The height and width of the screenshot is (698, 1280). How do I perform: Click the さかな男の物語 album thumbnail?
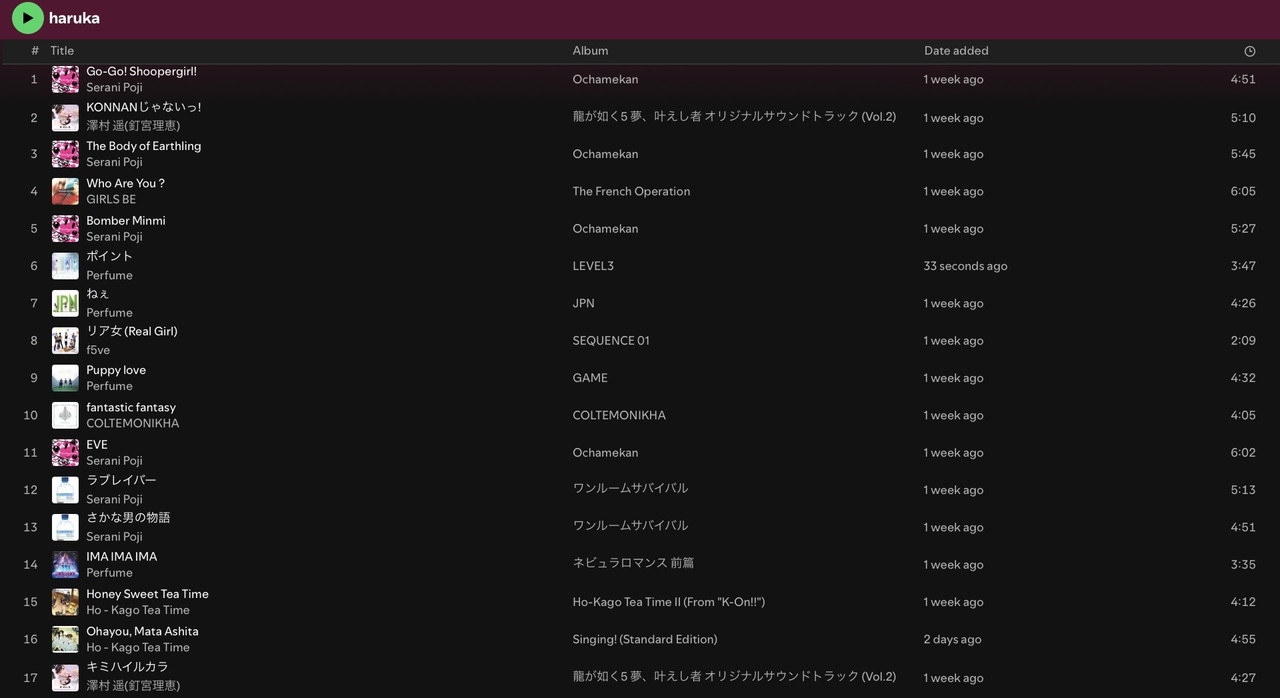65,527
